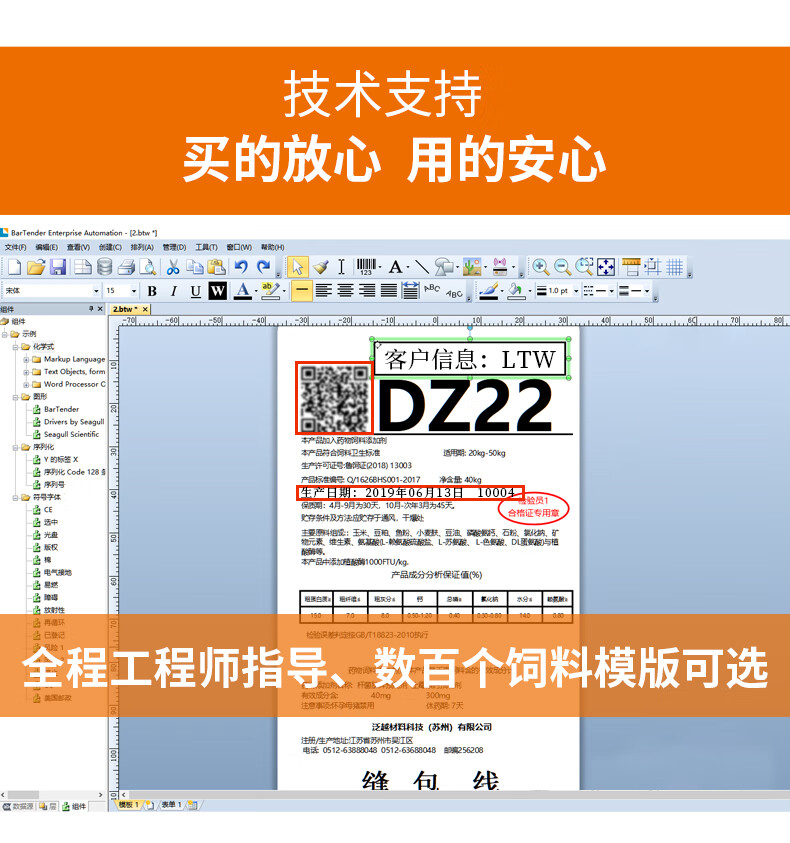Toggle snap-to-guides crosshair icon
Image resolution: width=790 pixels, height=843 pixels.
[x=653, y=267]
